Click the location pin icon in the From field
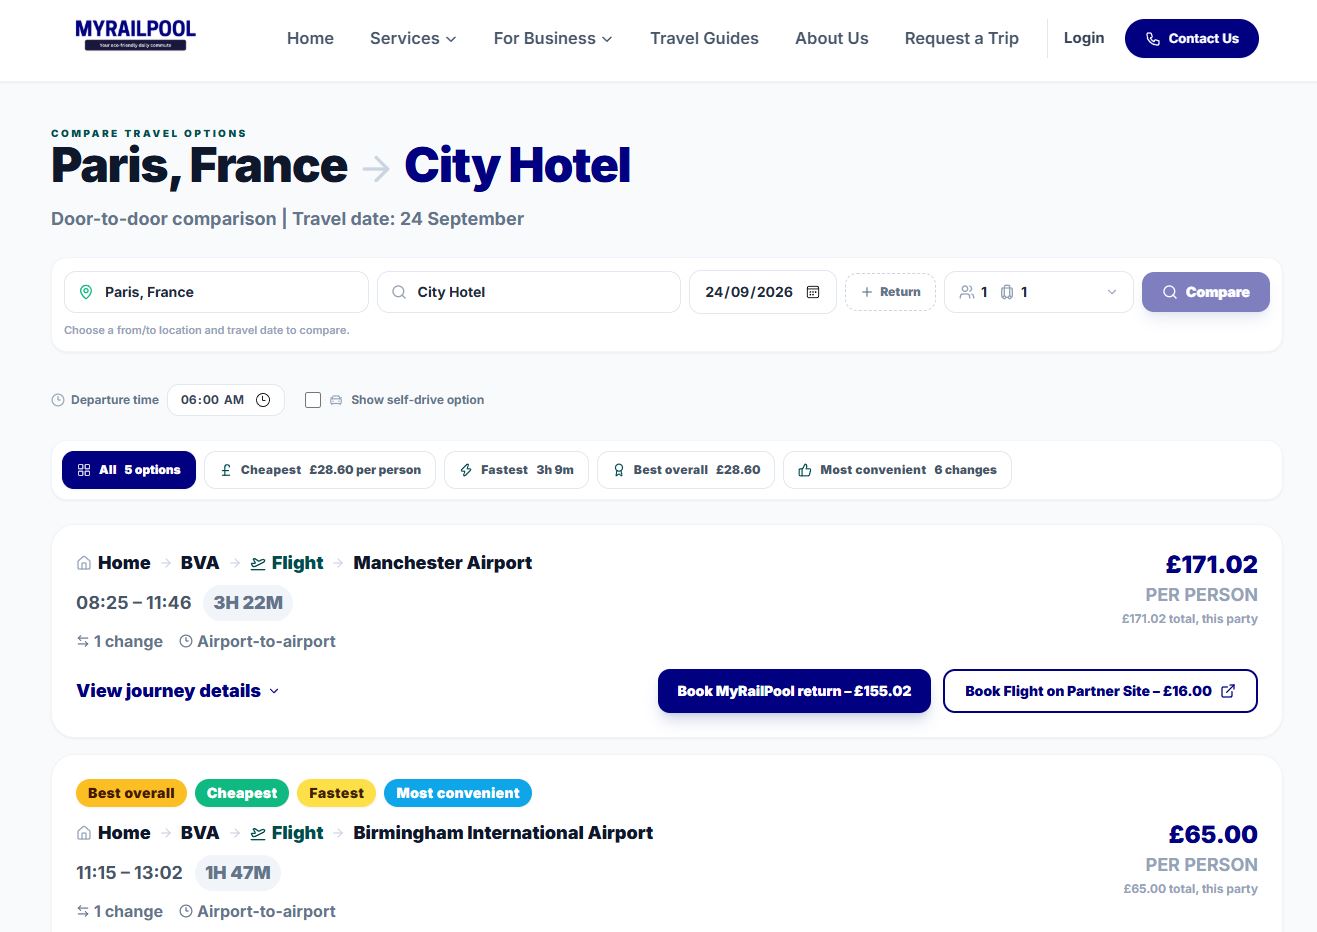1317x932 pixels. point(86,292)
